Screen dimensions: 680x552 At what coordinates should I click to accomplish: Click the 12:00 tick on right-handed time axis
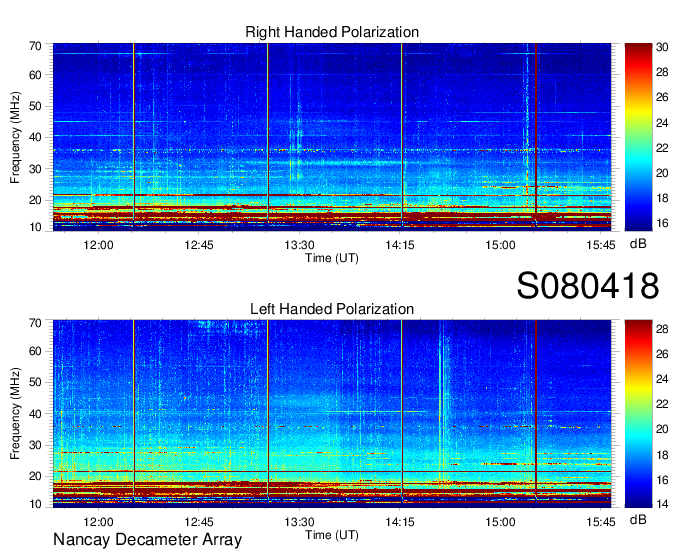tap(98, 245)
